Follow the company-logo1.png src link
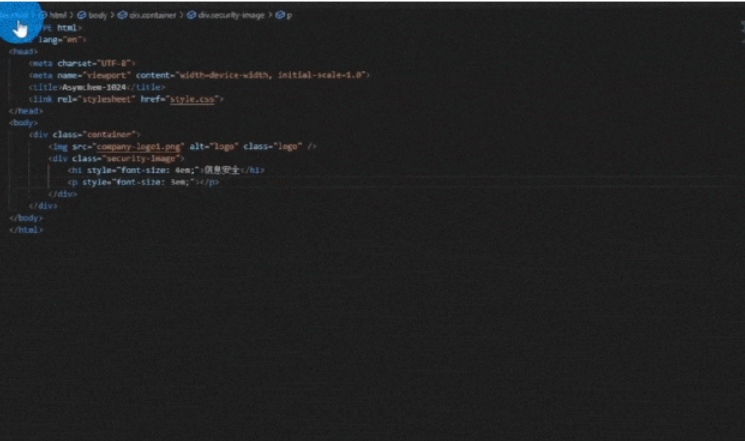Viewport: 745px width, 441px height. tap(136, 146)
